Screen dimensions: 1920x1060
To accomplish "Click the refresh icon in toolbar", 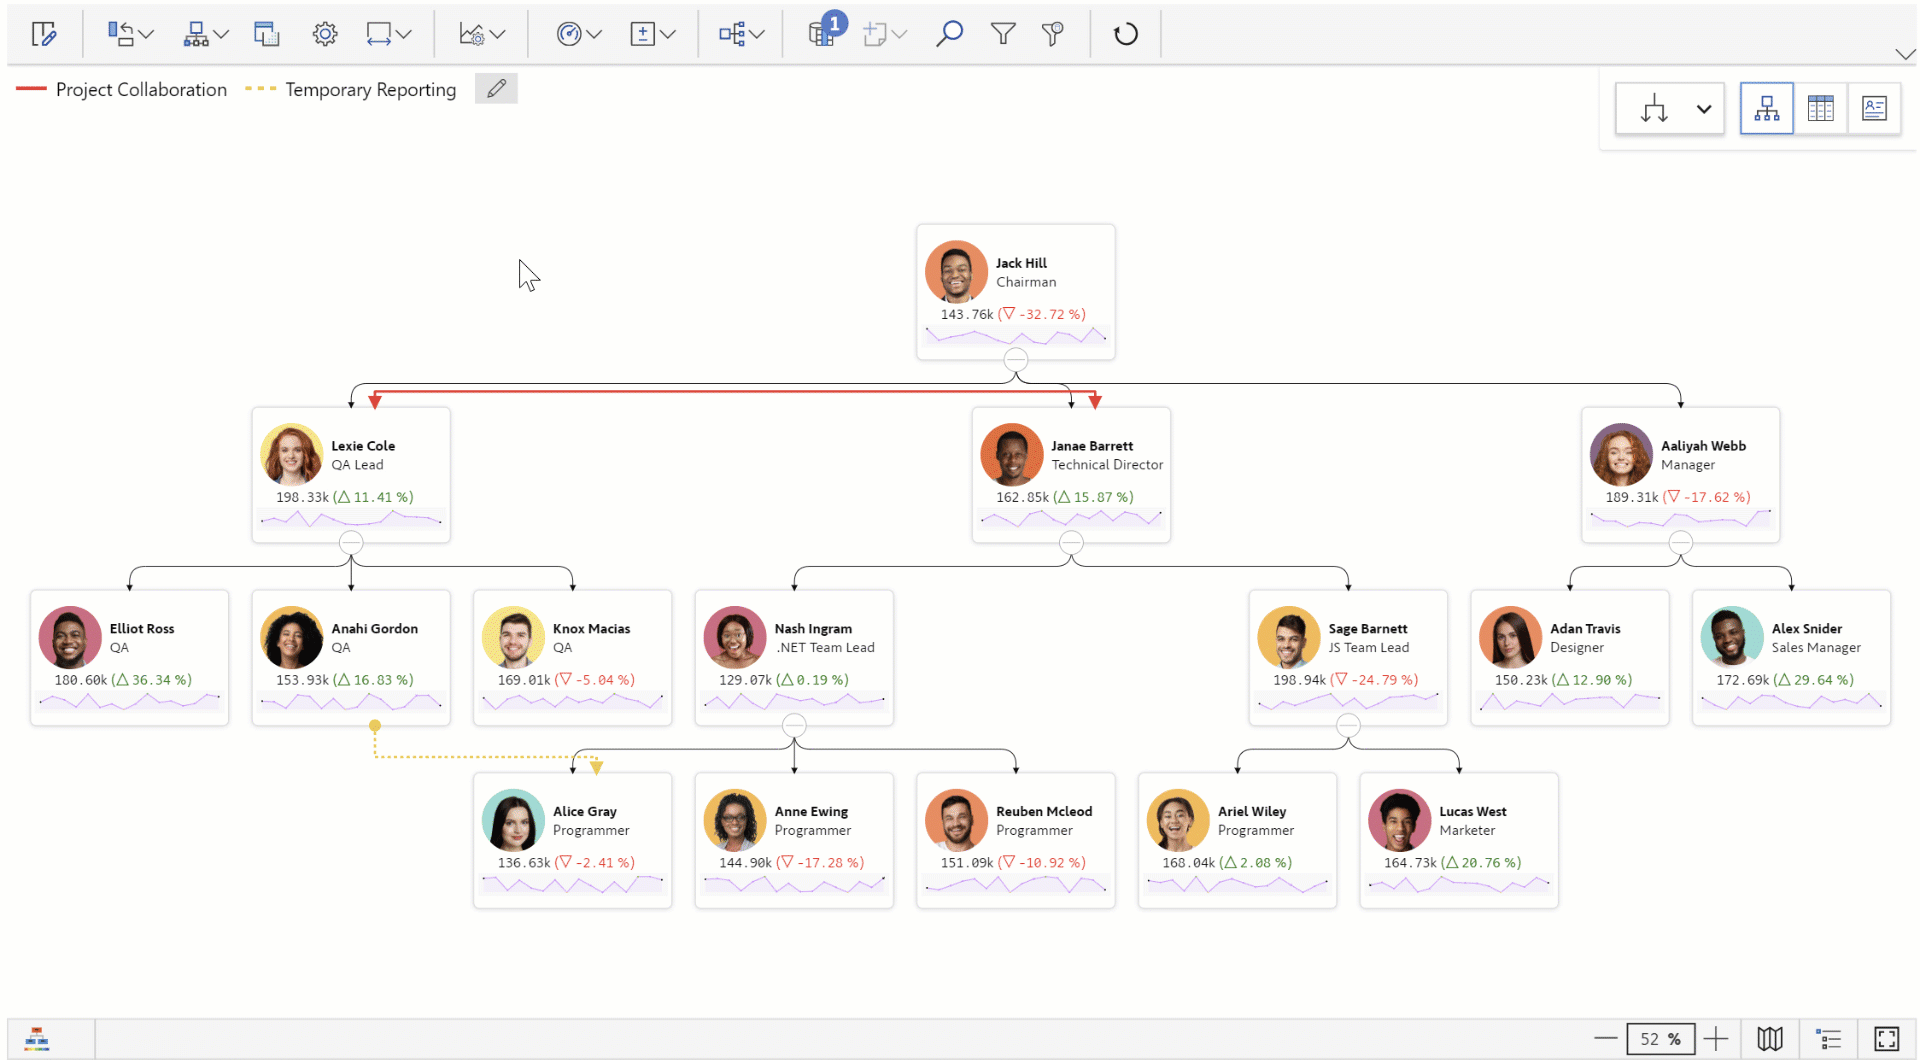I will [1125, 34].
